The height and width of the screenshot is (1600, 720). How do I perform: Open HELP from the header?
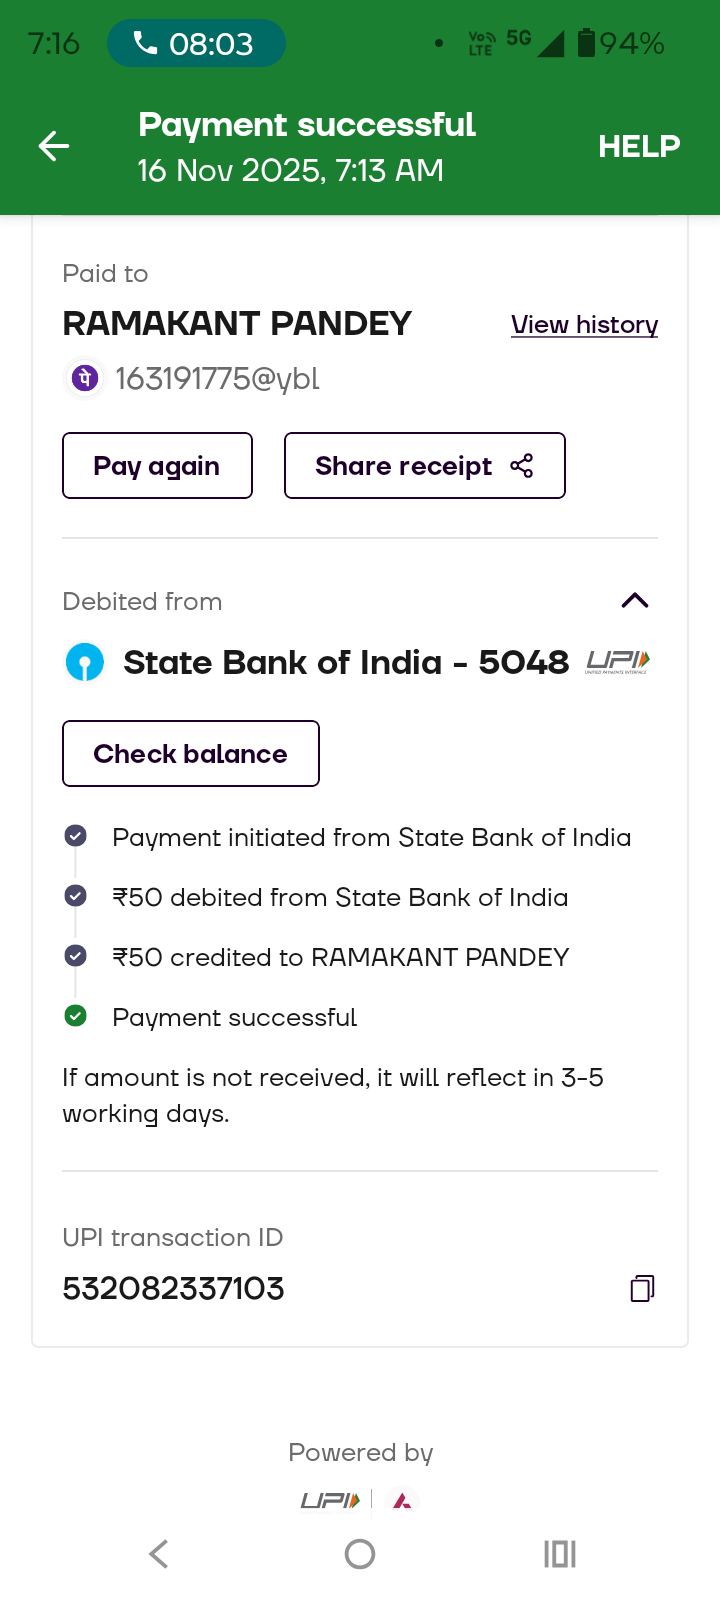click(x=639, y=147)
